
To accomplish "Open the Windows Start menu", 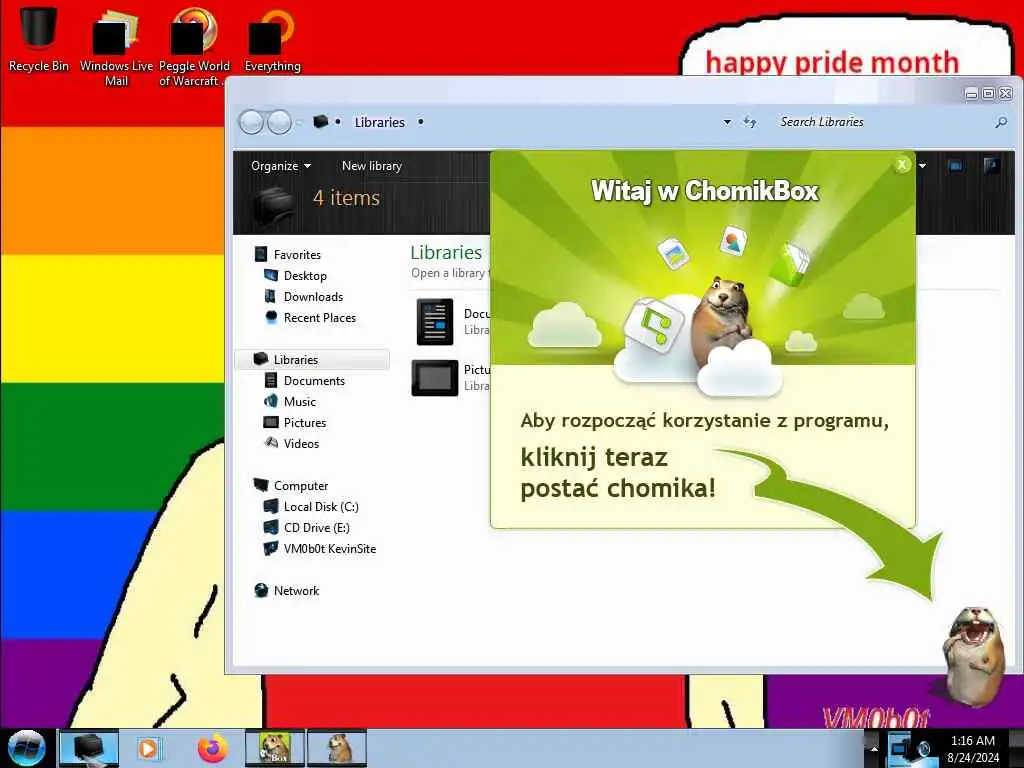I will [x=26, y=748].
